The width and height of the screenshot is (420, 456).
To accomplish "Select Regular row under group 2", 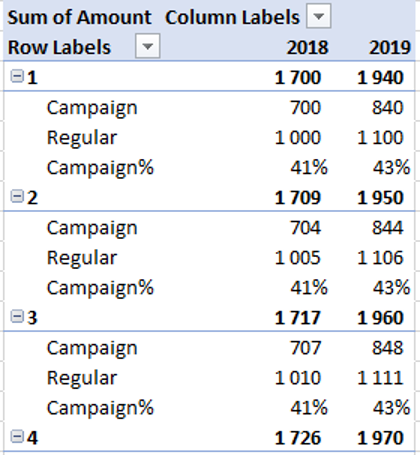I will (x=82, y=259).
